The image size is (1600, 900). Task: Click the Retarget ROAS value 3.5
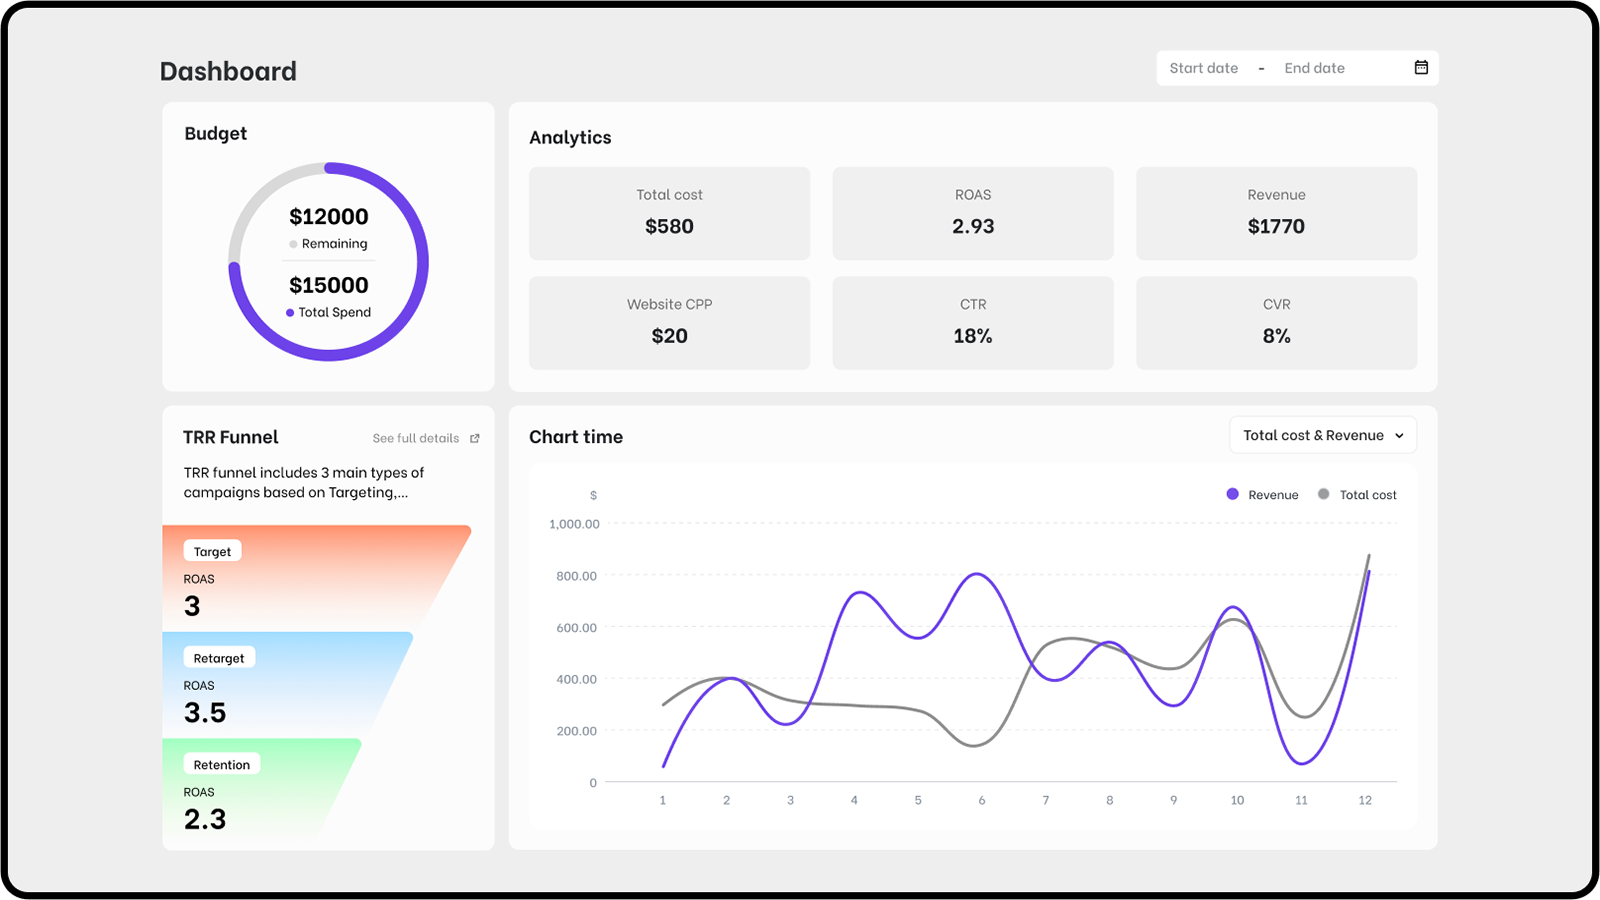pos(205,713)
